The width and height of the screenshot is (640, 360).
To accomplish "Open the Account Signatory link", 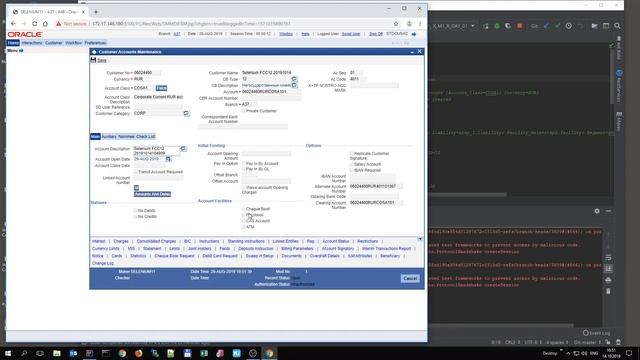I will 338,249.
